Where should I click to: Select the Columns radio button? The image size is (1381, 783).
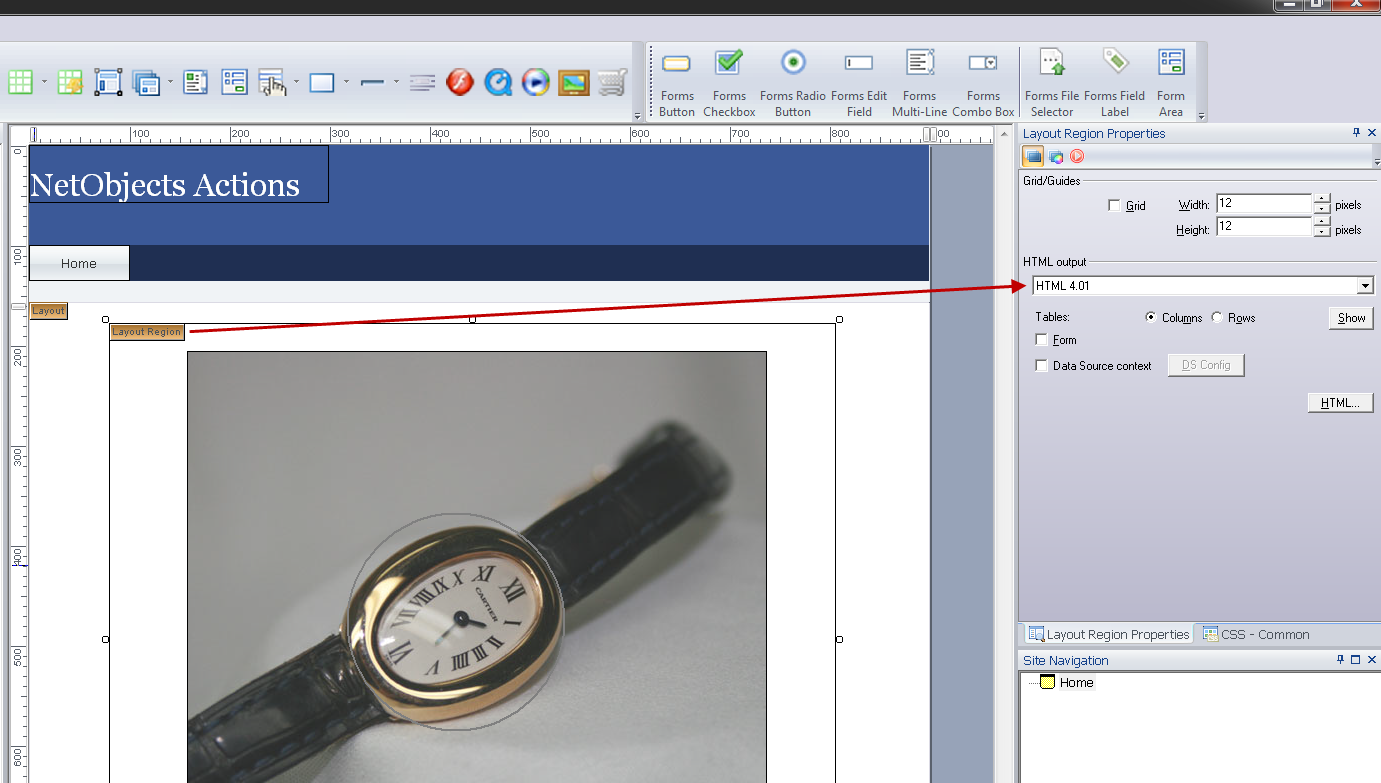(x=1151, y=318)
